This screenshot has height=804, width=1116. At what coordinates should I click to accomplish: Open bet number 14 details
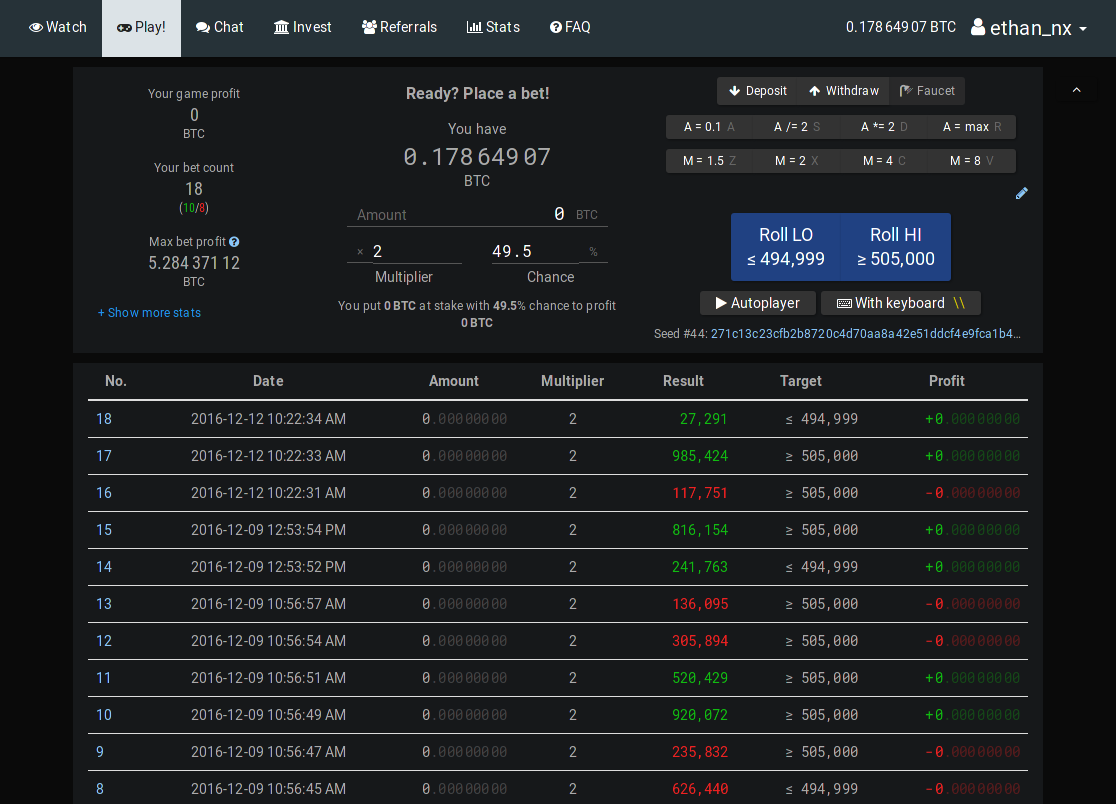[x=104, y=567]
